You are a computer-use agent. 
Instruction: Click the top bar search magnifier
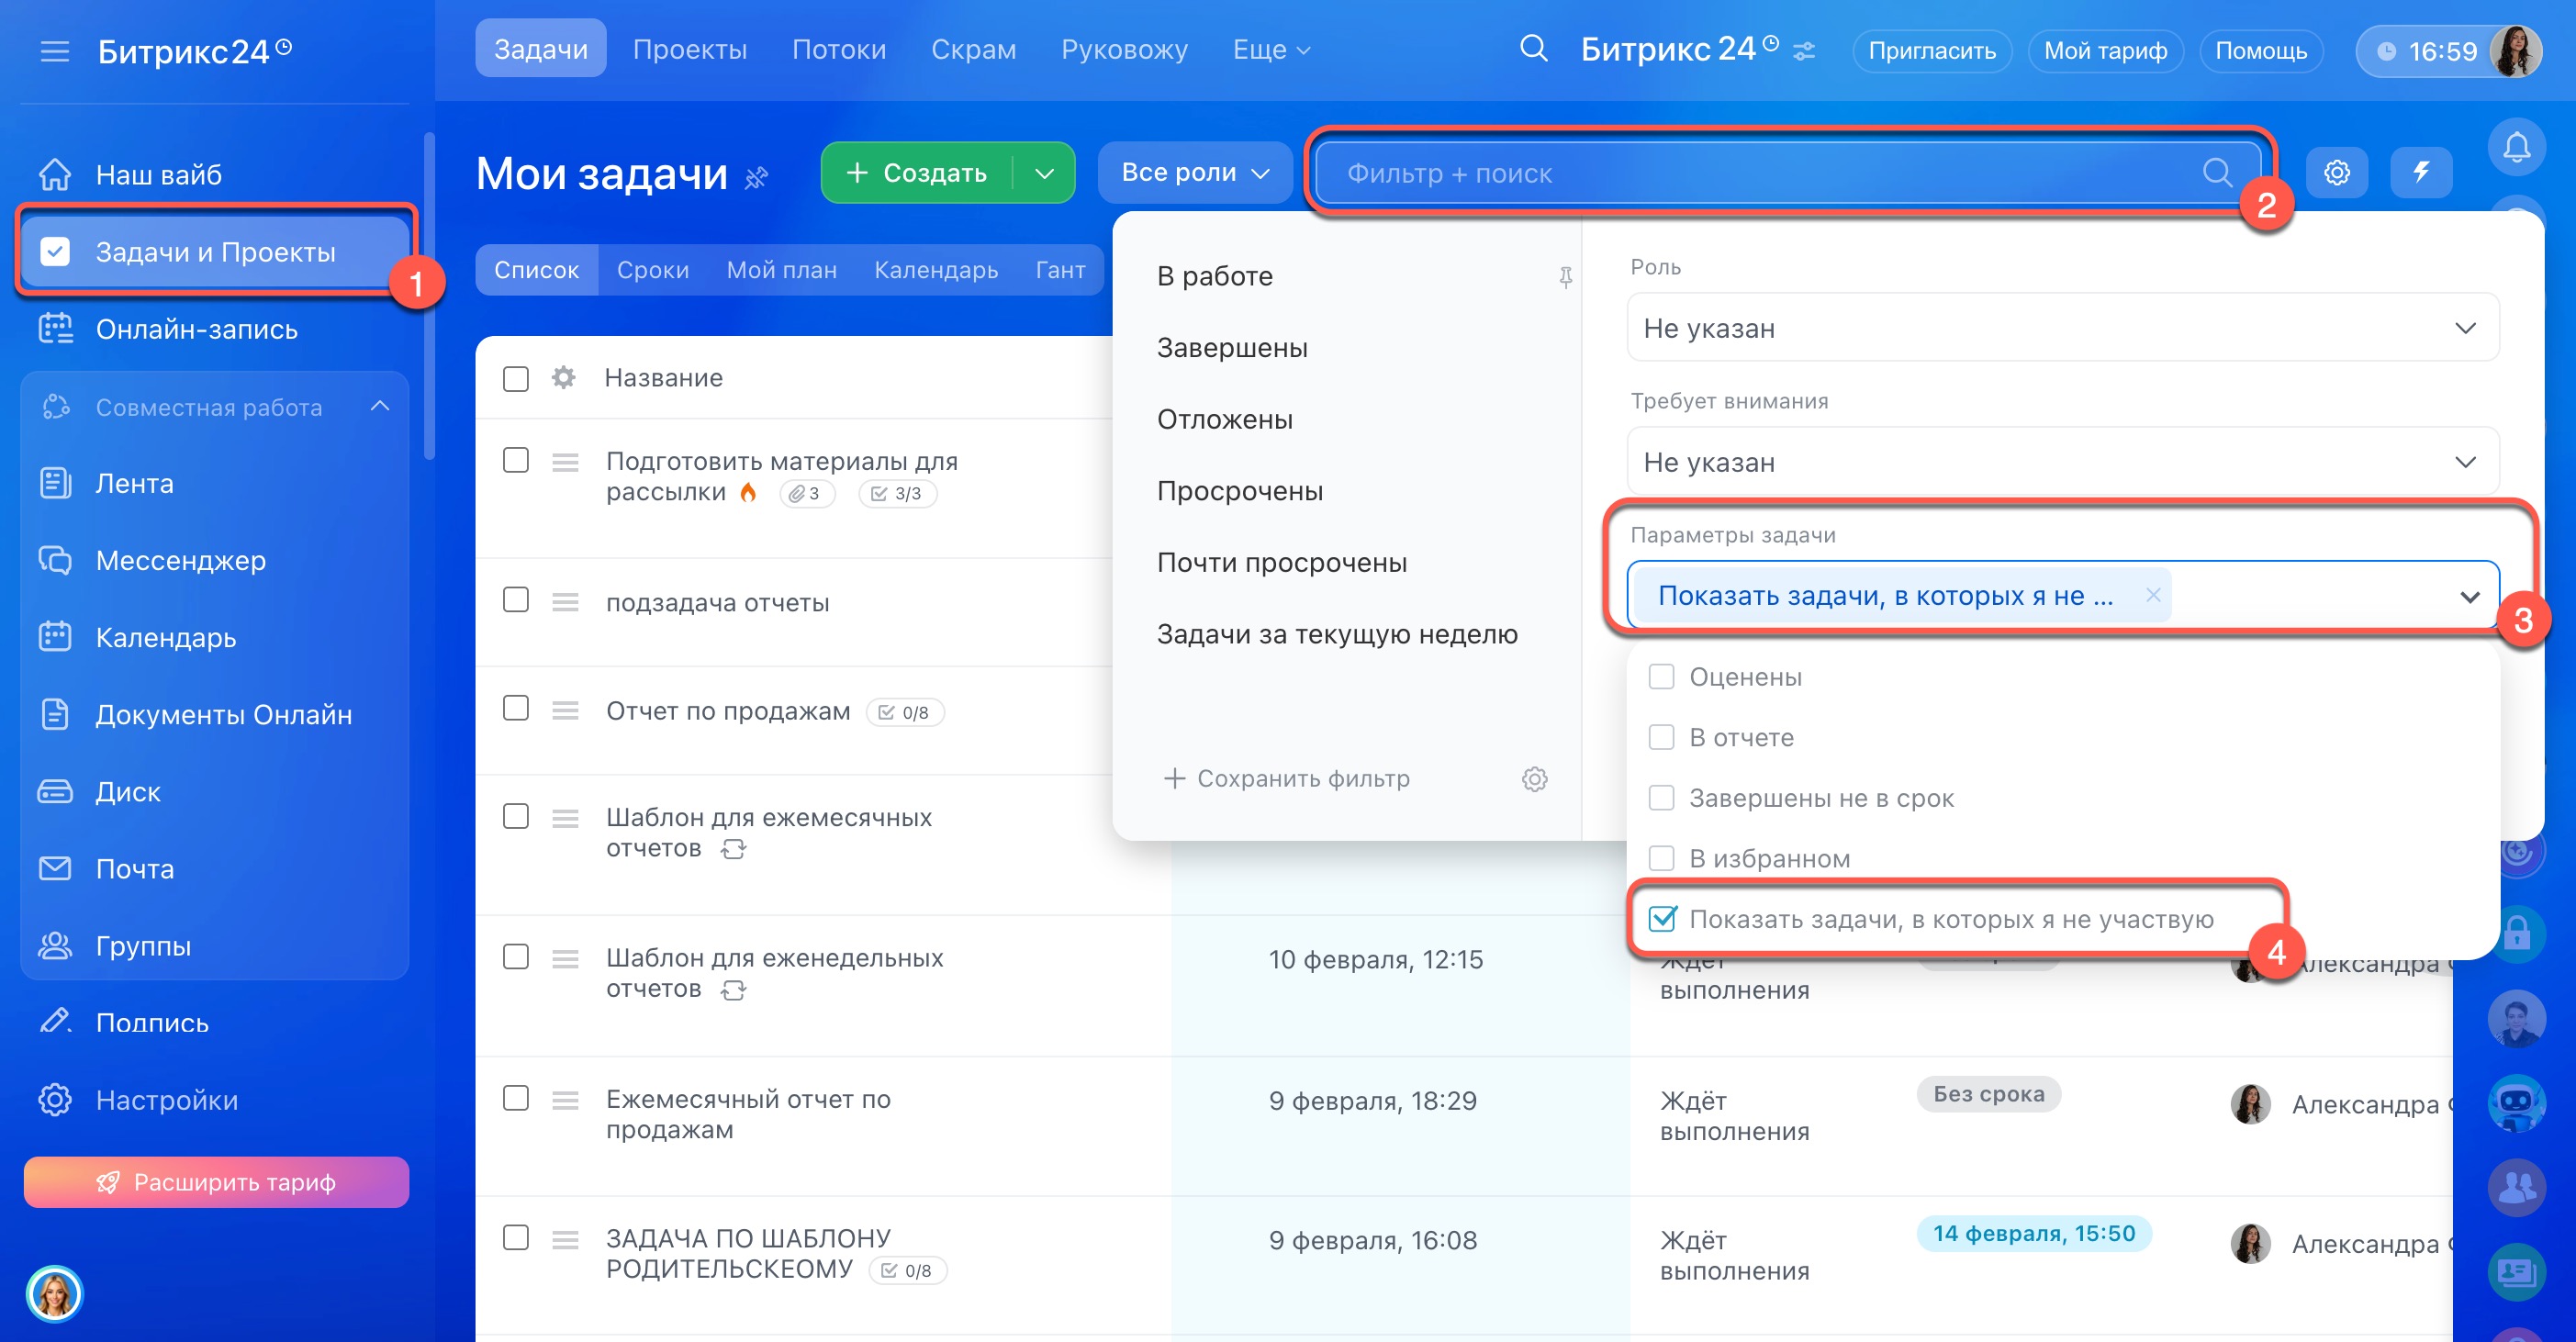pyautogui.click(x=1532, y=49)
